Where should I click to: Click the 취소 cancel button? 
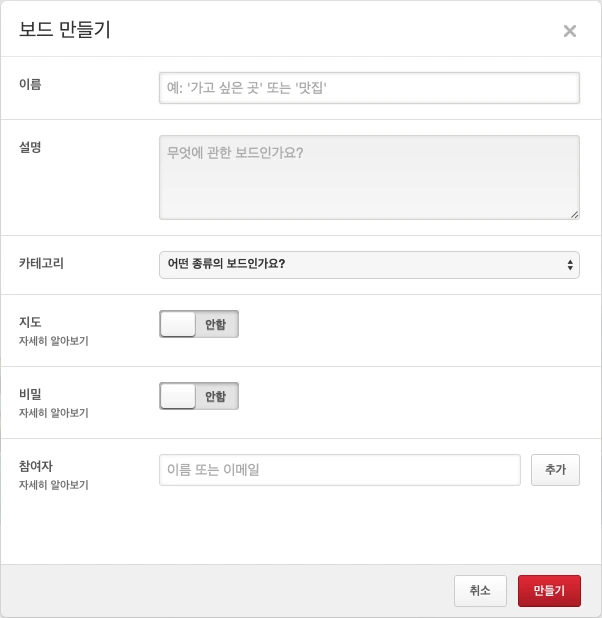[x=480, y=591]
